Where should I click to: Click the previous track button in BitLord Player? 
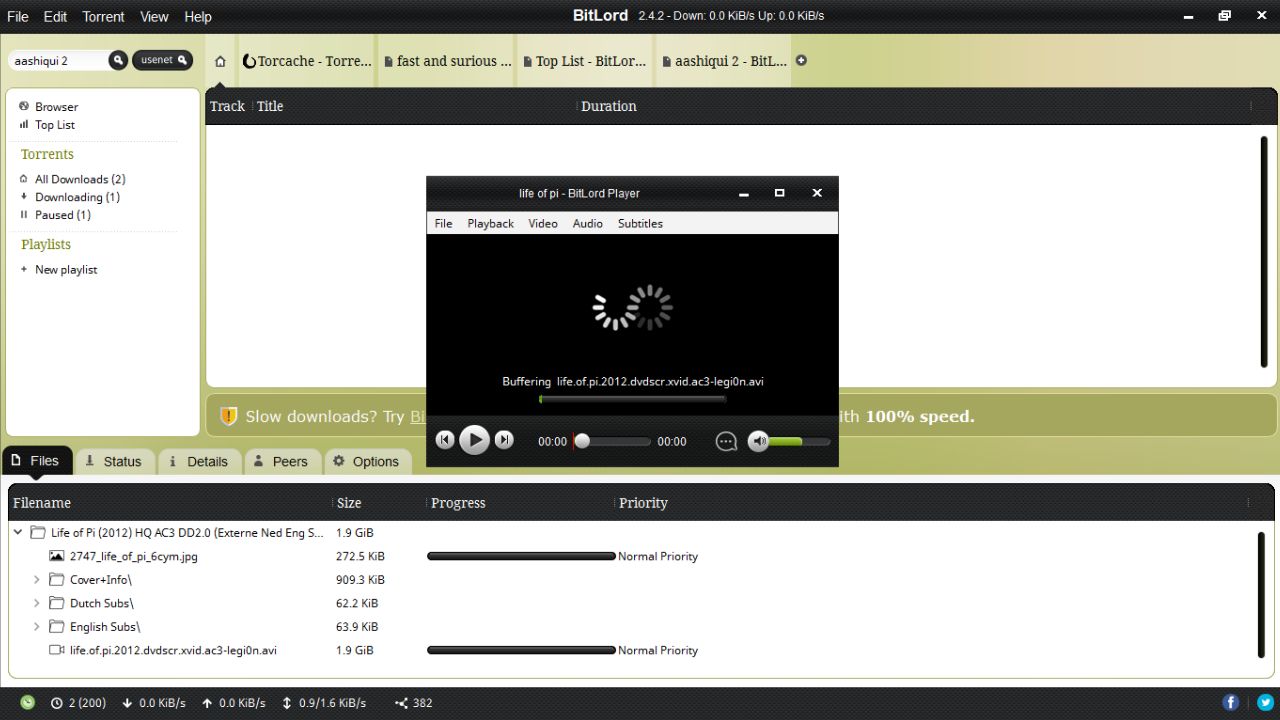[x=445, y=440]
